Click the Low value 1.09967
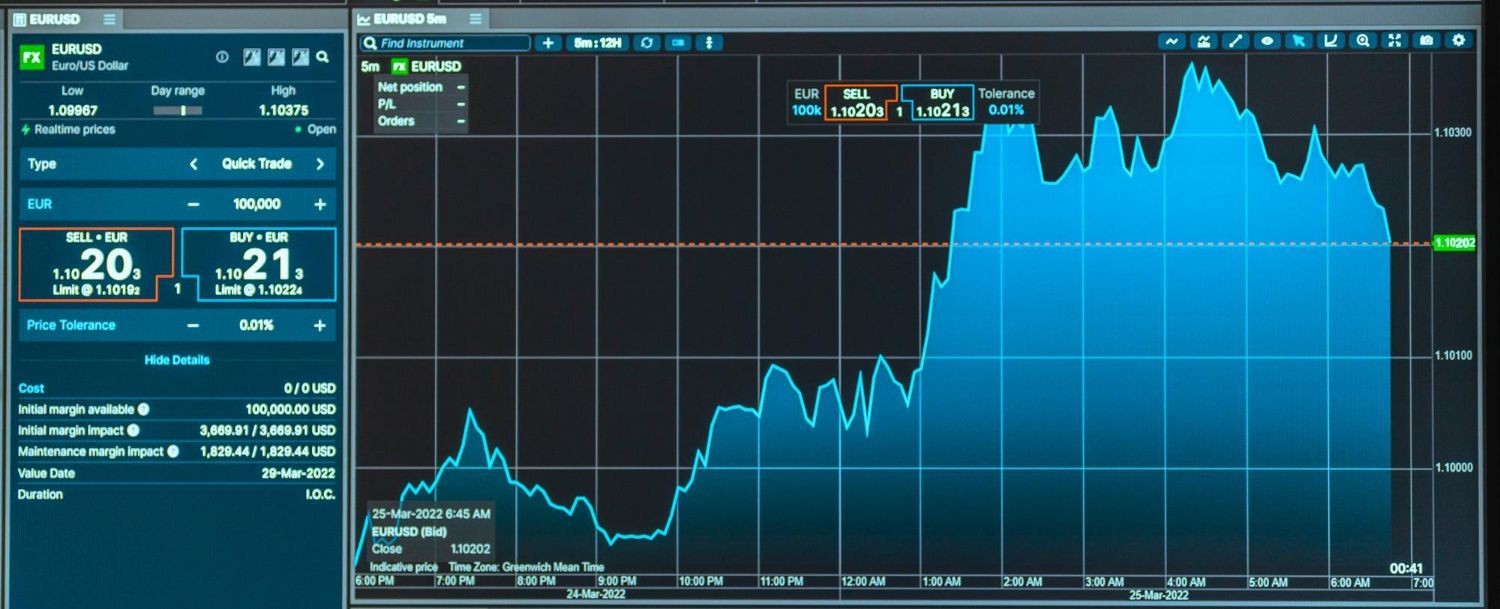The image size is (1500, 609). pyautogui.click(x=73, y=110)
